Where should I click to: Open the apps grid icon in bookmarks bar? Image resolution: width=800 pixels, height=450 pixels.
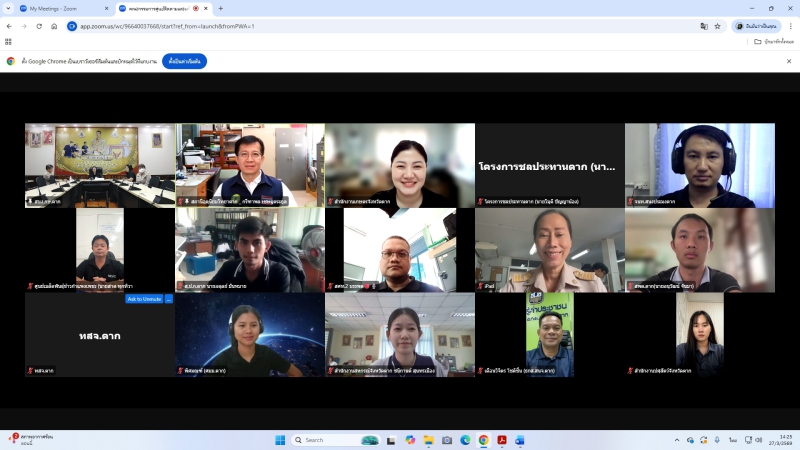coord(9,42)
